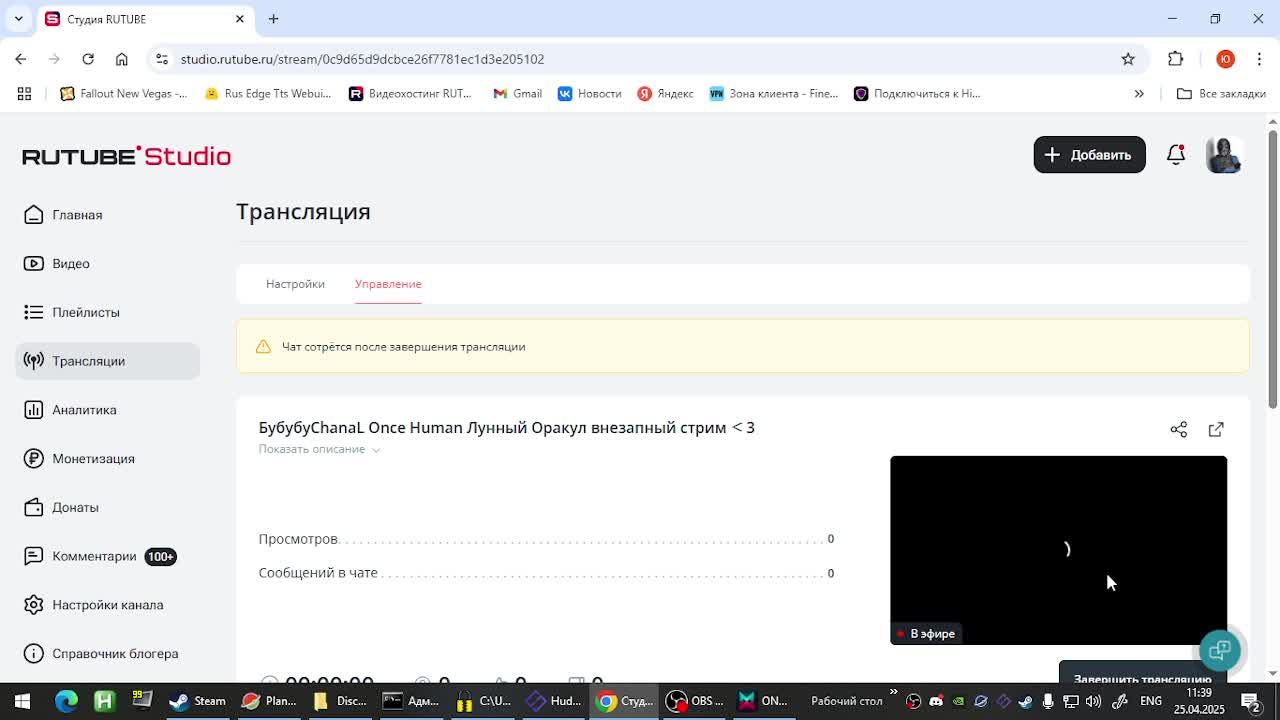1280x720 pixels.
Task: Click the stream preview player
Action: (1058, 550)
